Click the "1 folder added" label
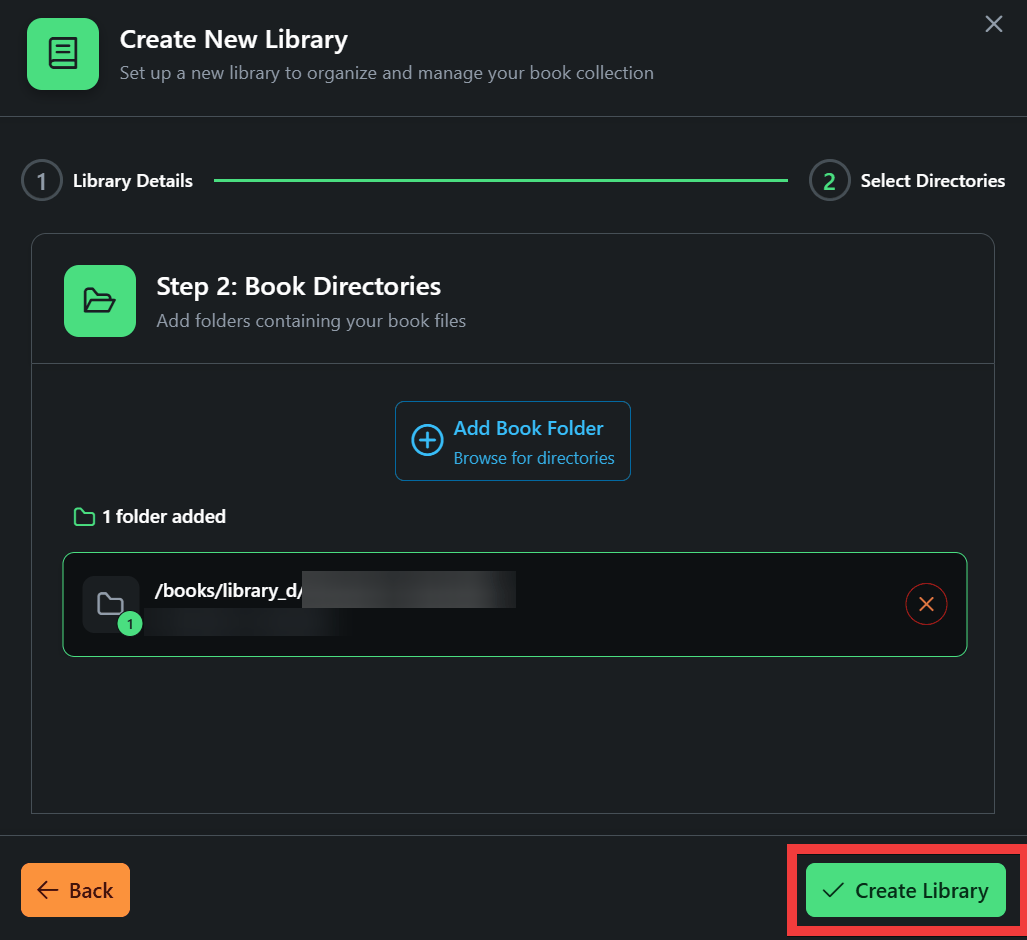Image resolution: width=1027 pixels, height=940 pixels. (164, 517)
